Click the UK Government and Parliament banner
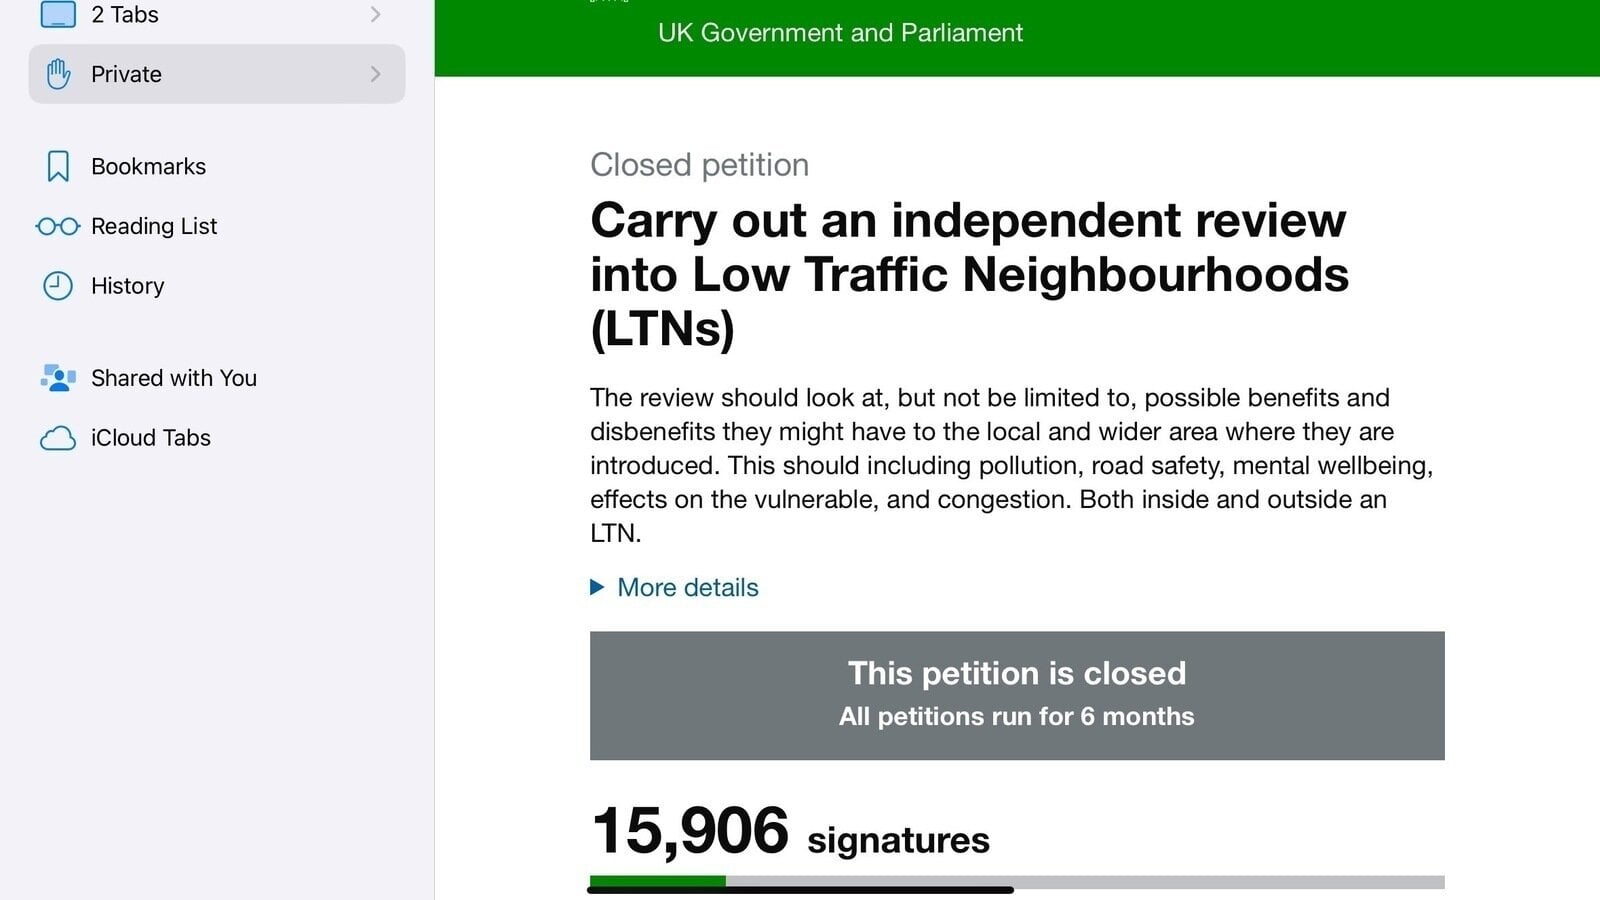Screen dimensions: 1600x900 point(840,33)
